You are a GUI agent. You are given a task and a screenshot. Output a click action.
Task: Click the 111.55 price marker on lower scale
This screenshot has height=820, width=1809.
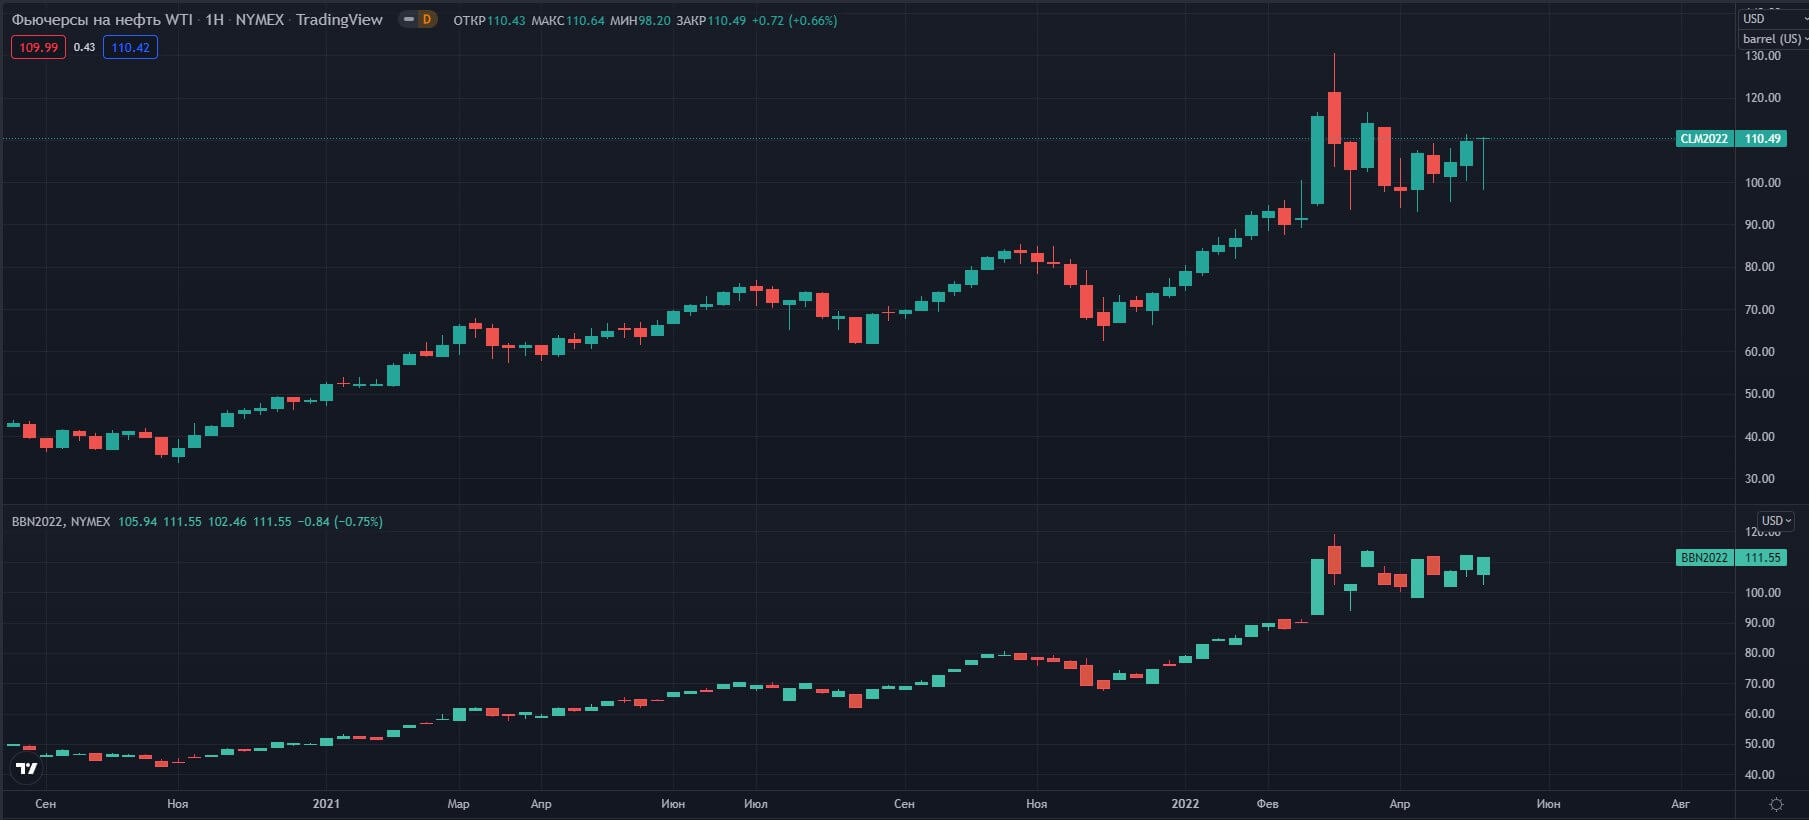point(1762,558)
